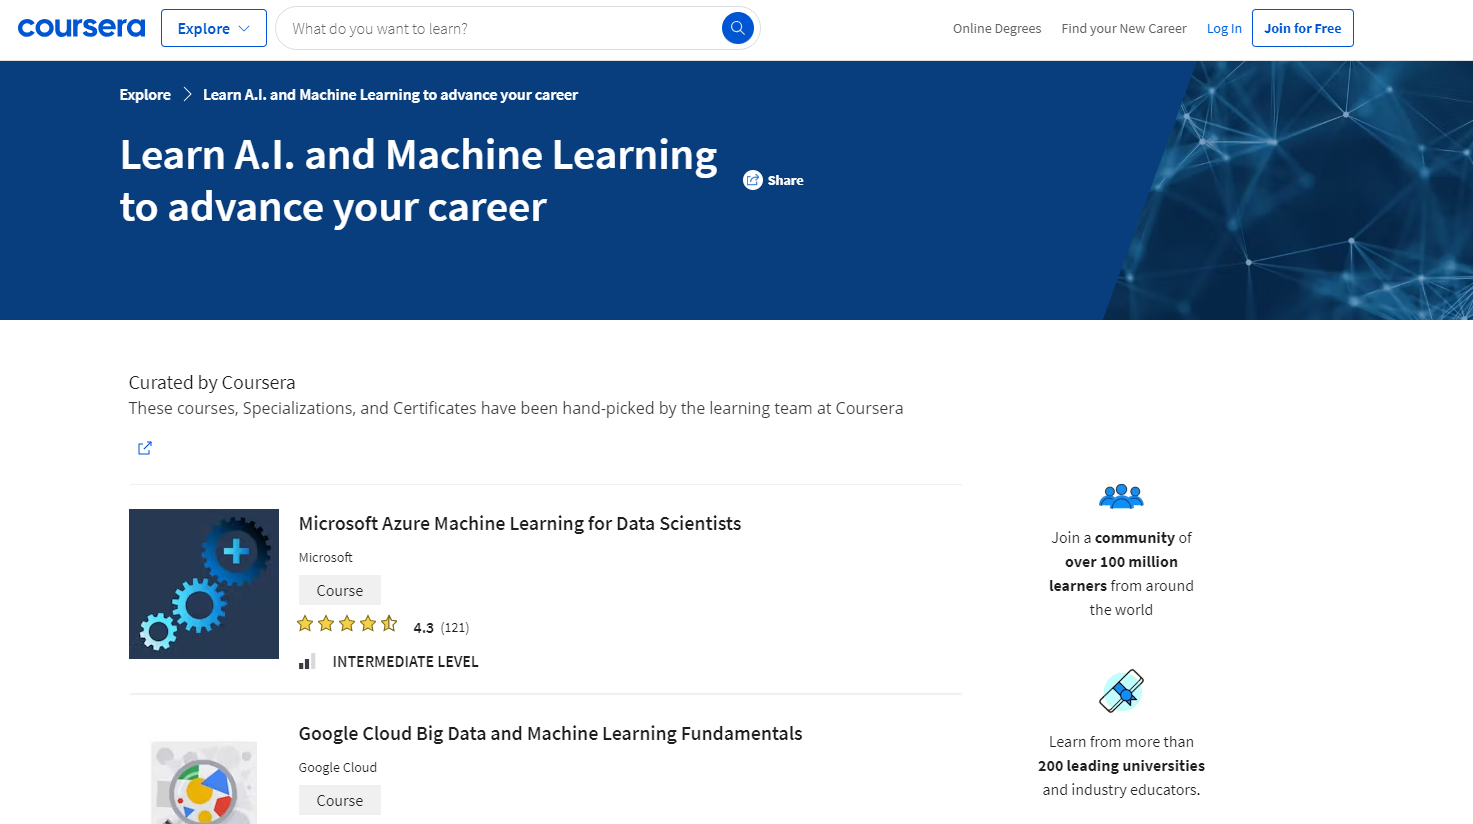This screenshot has width=1473, height=824.
Task: Click the Microsoft provider name
Action: [326, 557]
